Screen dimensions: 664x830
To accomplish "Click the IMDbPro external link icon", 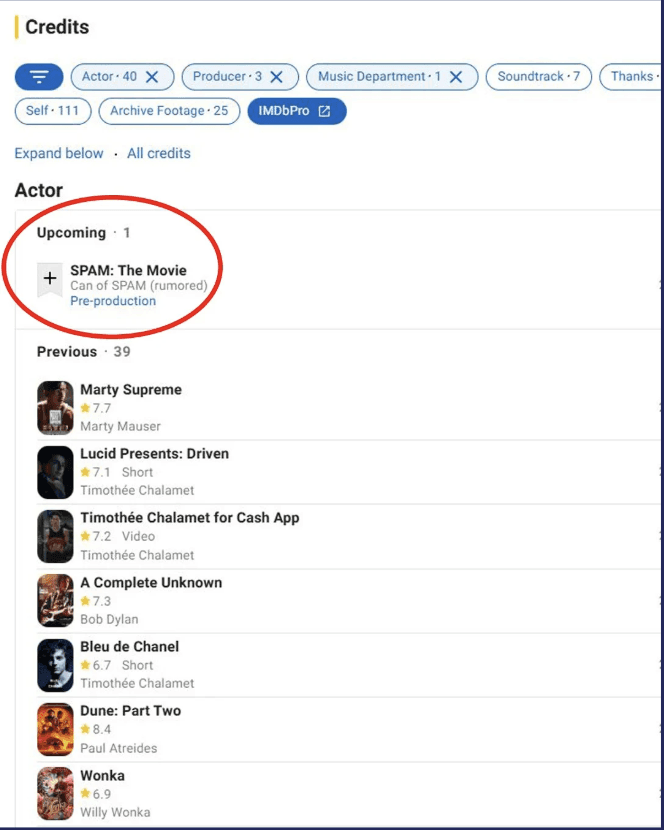I will 324,111.
